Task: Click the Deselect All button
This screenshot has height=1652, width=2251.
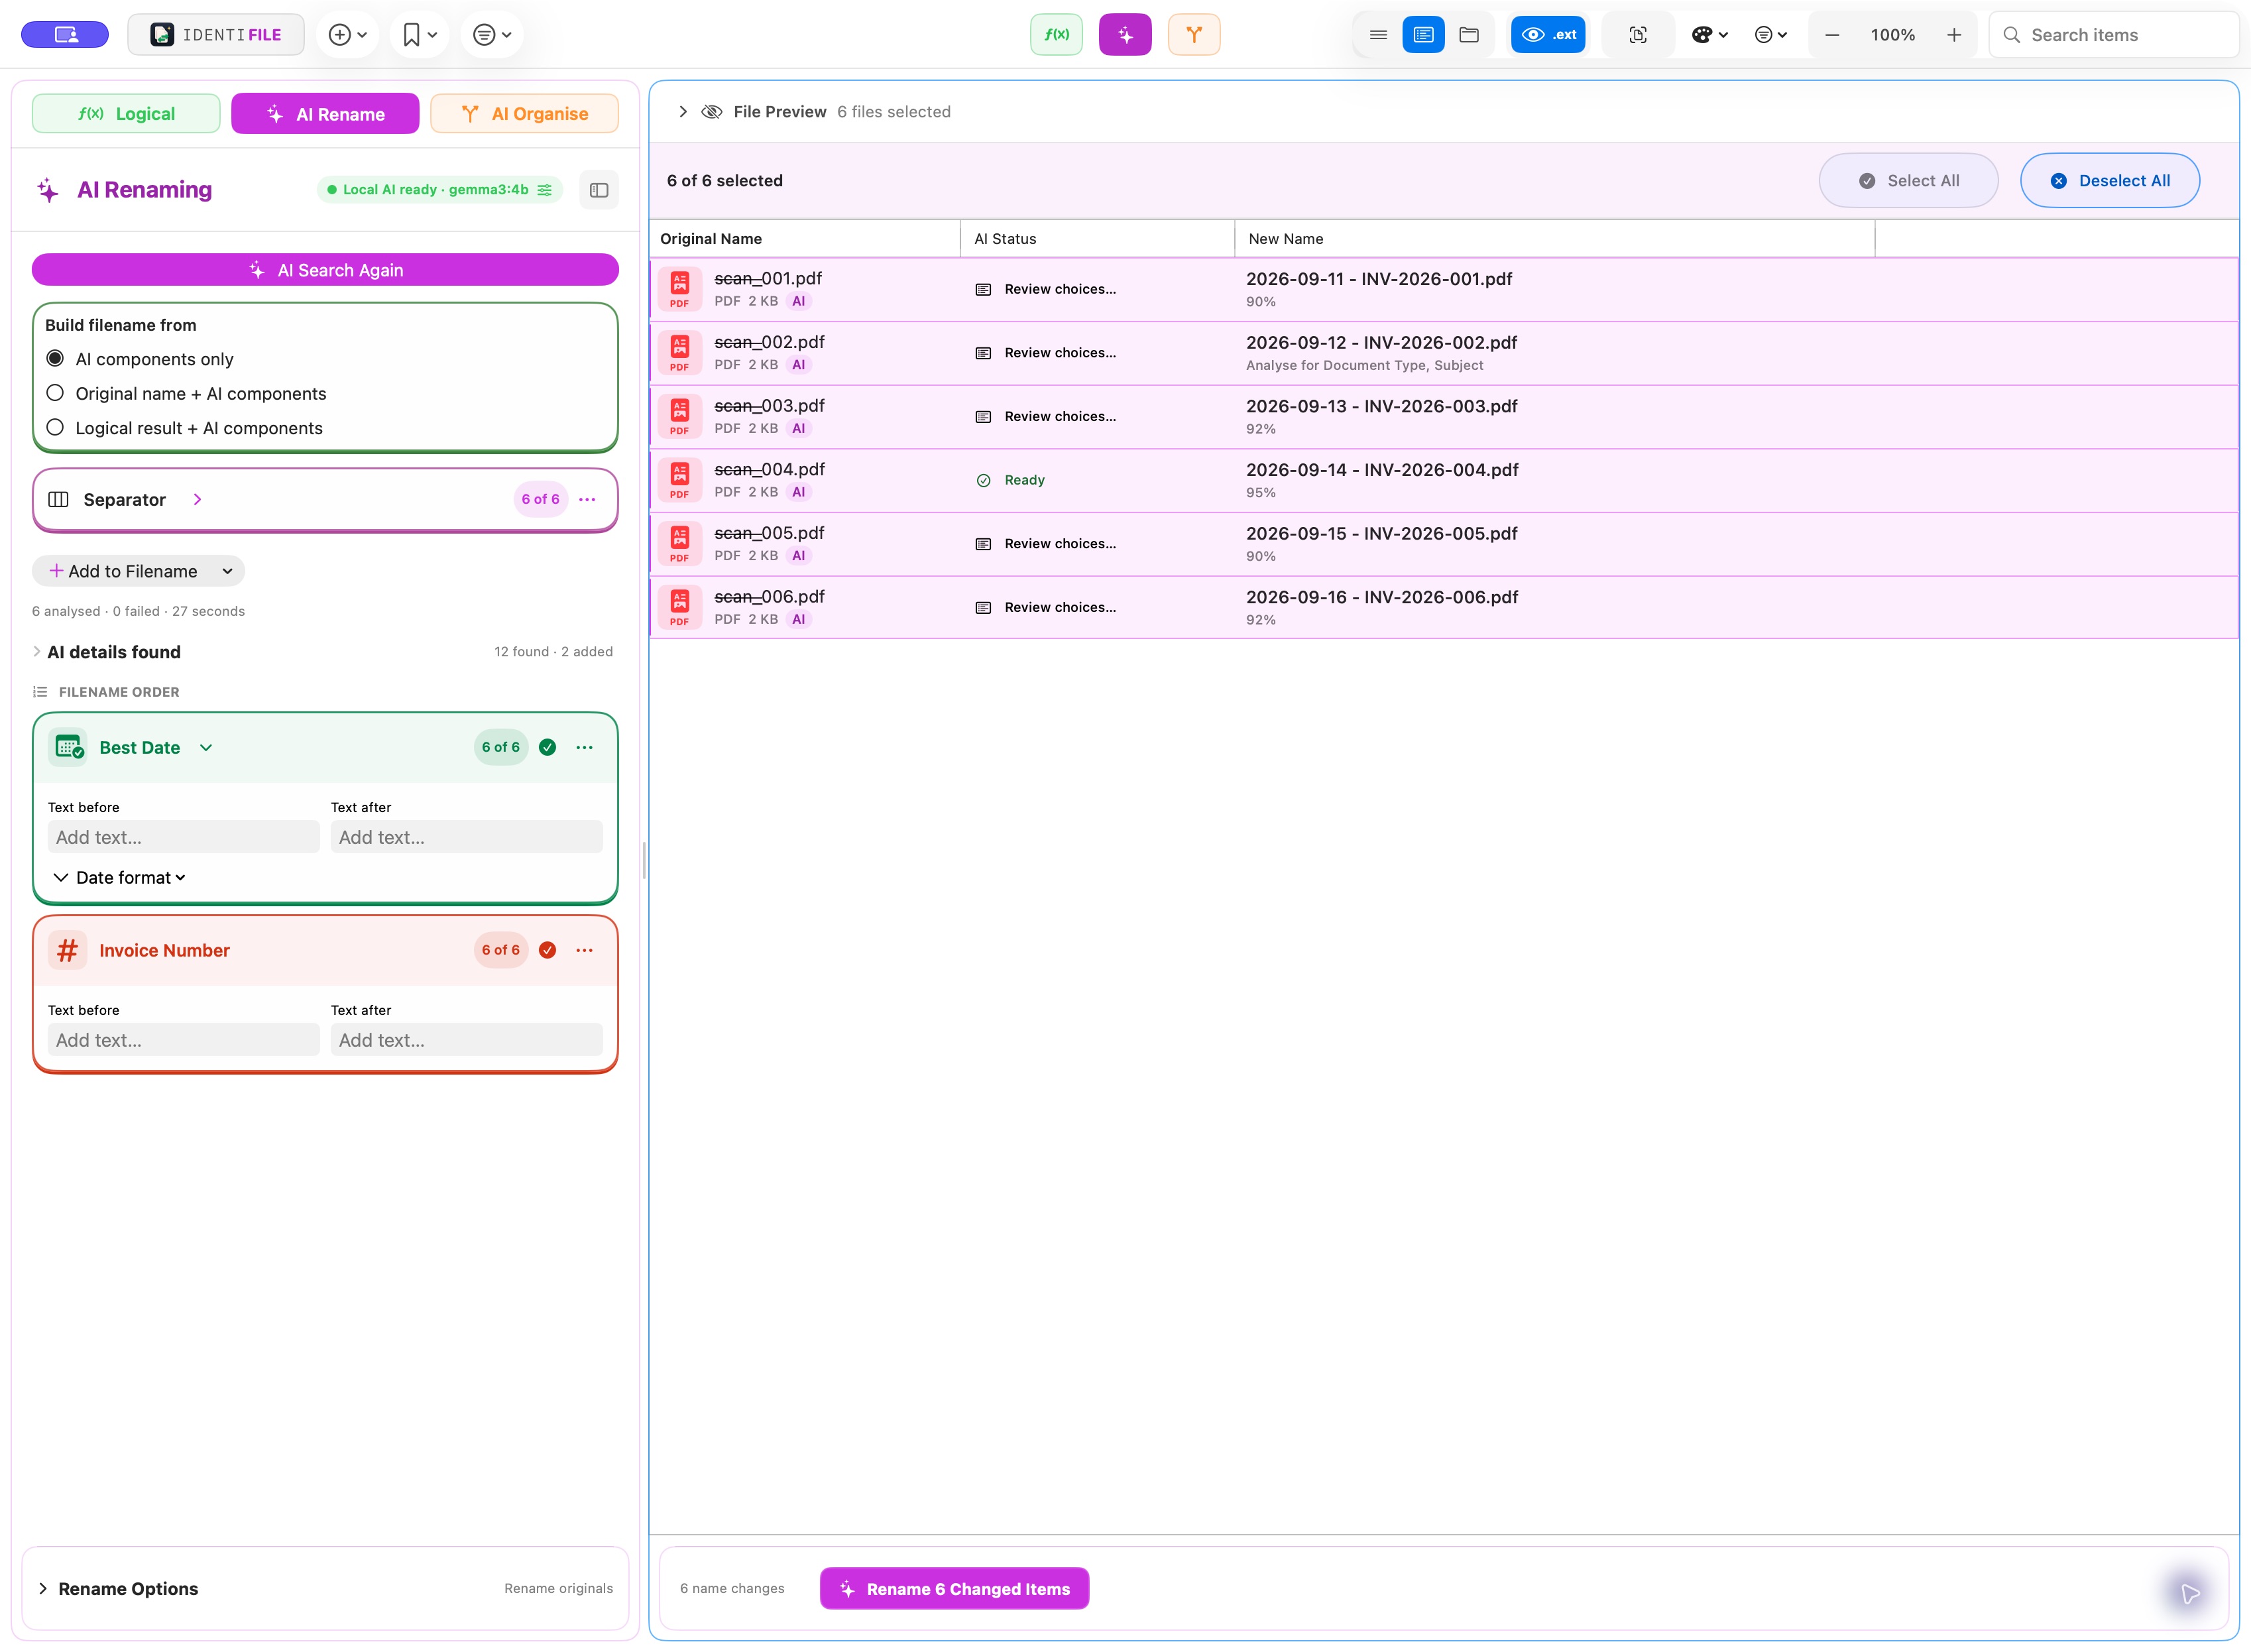Action: (2110, 181)
